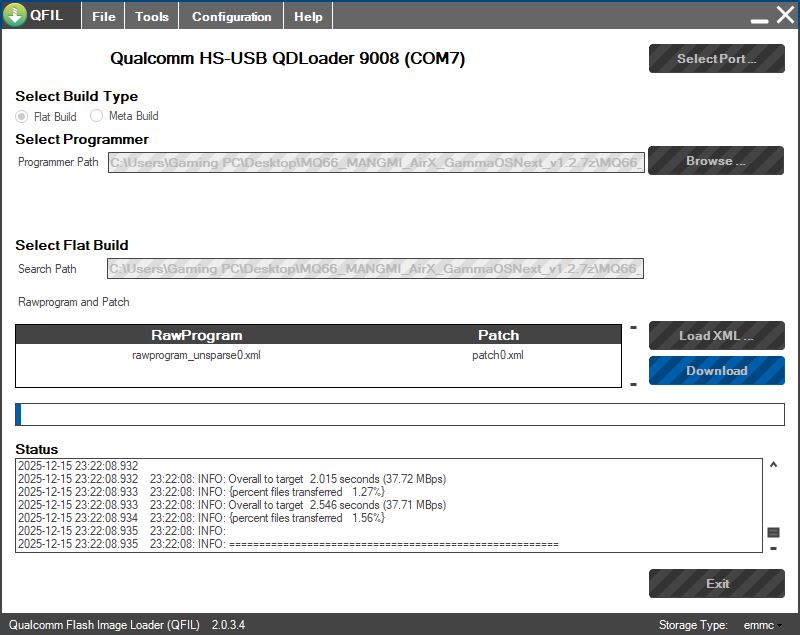Viewport: 800px width, 635px height.
Task: Open the Tools menu
Action: (x=152, y=16)
